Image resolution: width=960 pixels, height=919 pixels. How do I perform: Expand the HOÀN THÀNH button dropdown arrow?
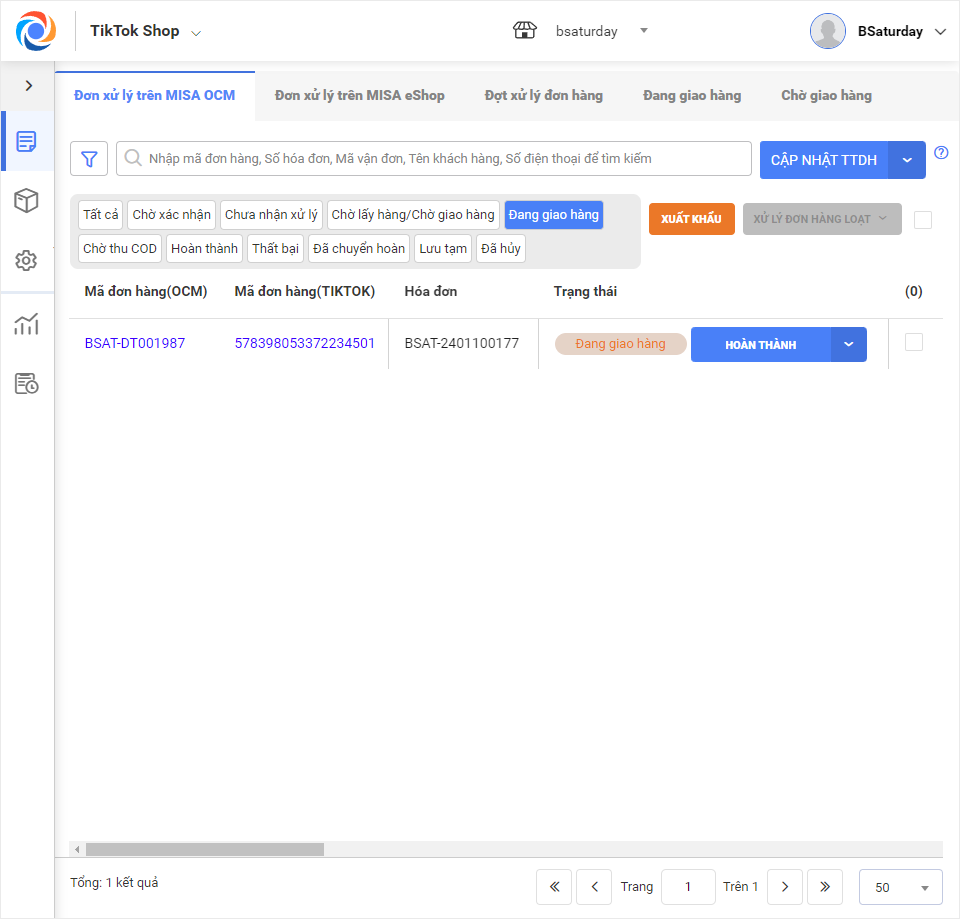click(x=849, y=345)
